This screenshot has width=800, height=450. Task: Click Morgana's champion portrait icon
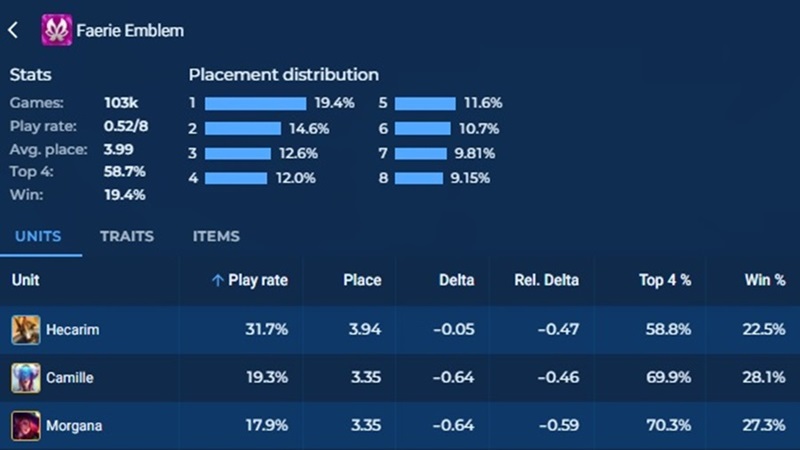pos(26,426)
